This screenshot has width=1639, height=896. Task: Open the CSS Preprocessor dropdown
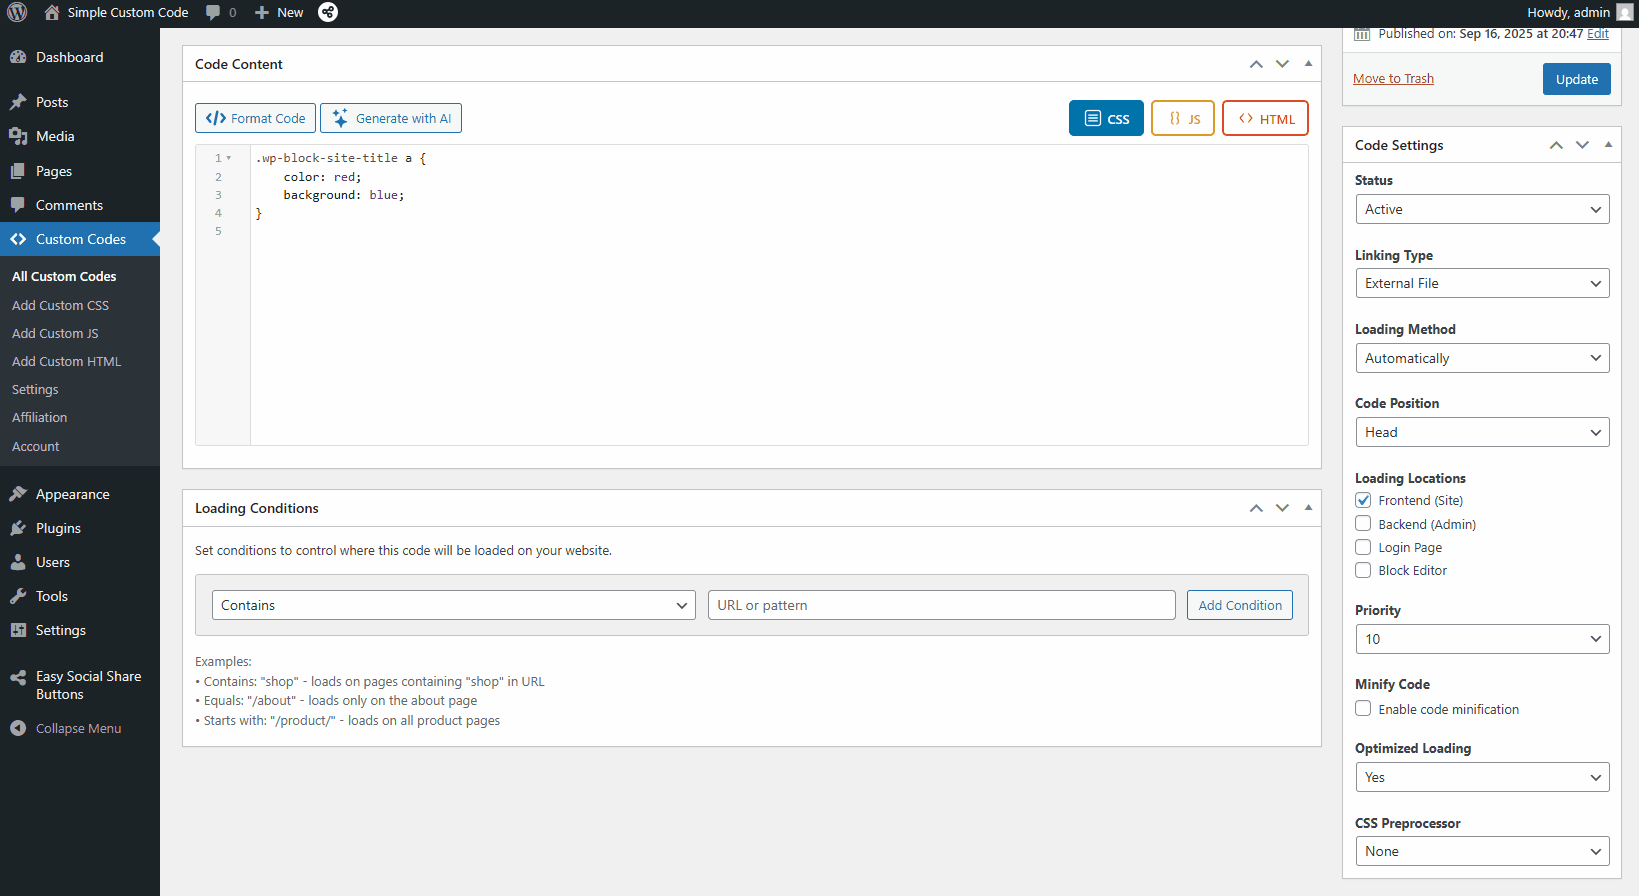1482,851
